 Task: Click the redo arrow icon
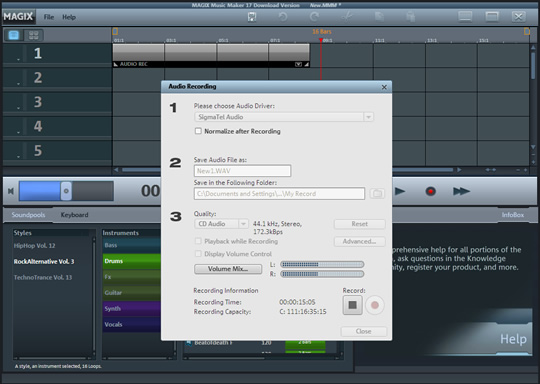point(314,17)
